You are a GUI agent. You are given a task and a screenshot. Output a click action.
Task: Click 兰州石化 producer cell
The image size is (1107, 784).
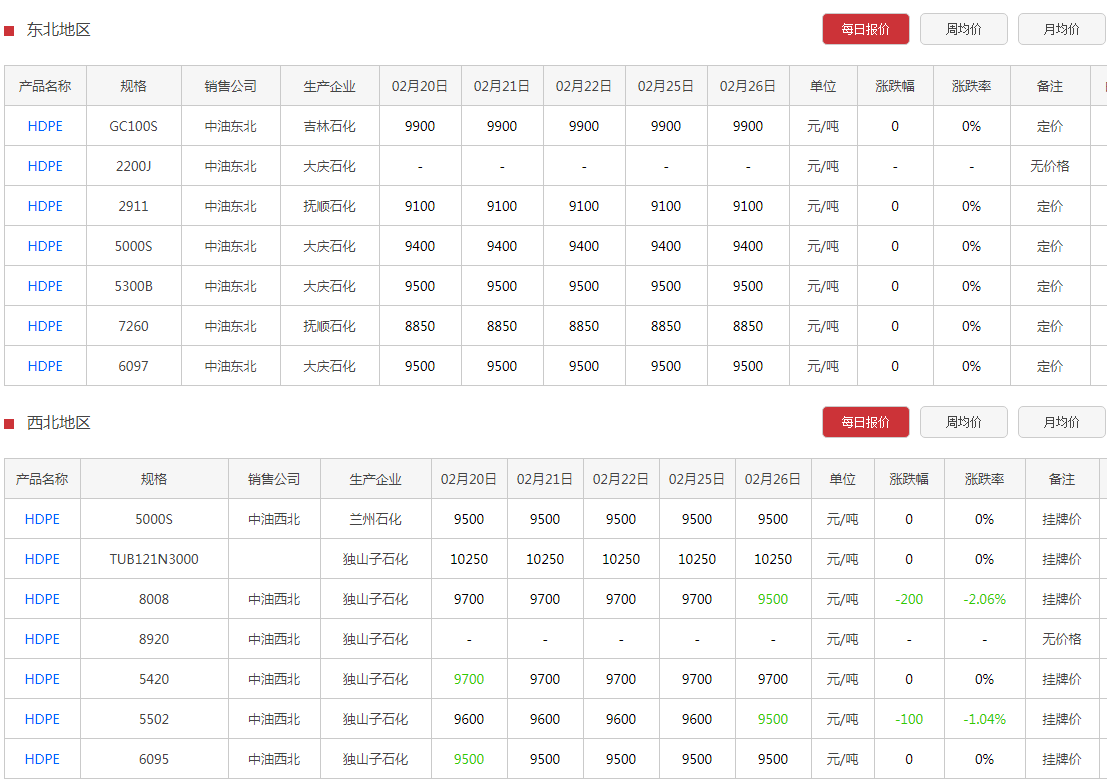(x=376, y=519)
